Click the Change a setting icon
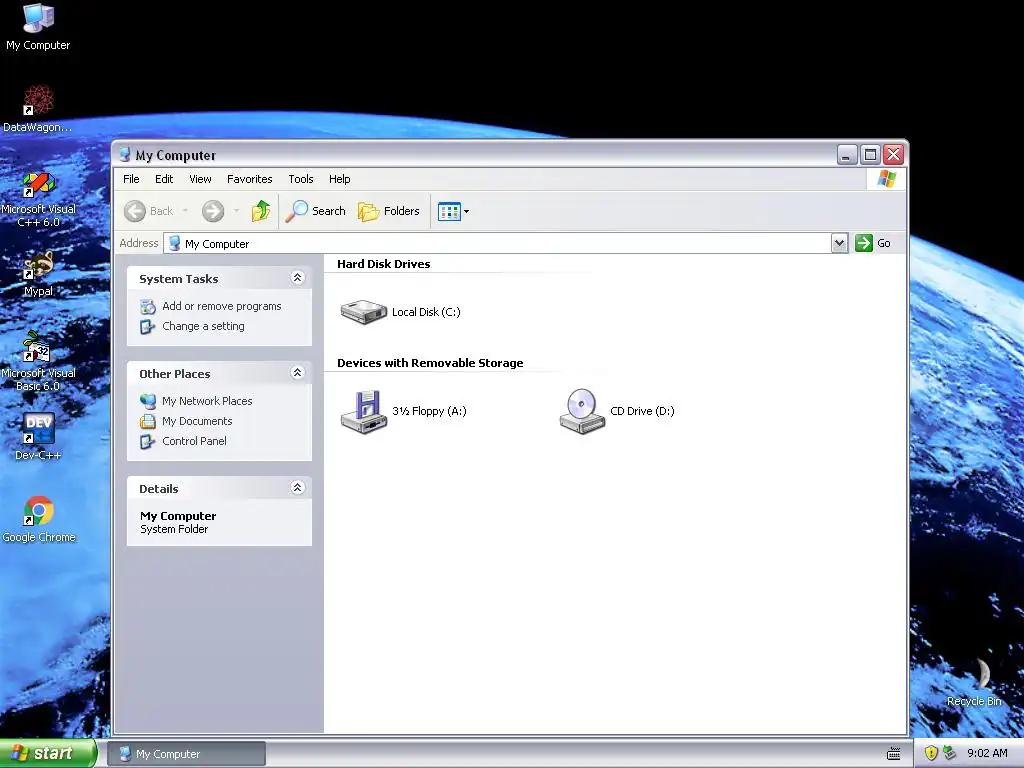Screen dimensions: 1024x768 (x=148, y=327)
